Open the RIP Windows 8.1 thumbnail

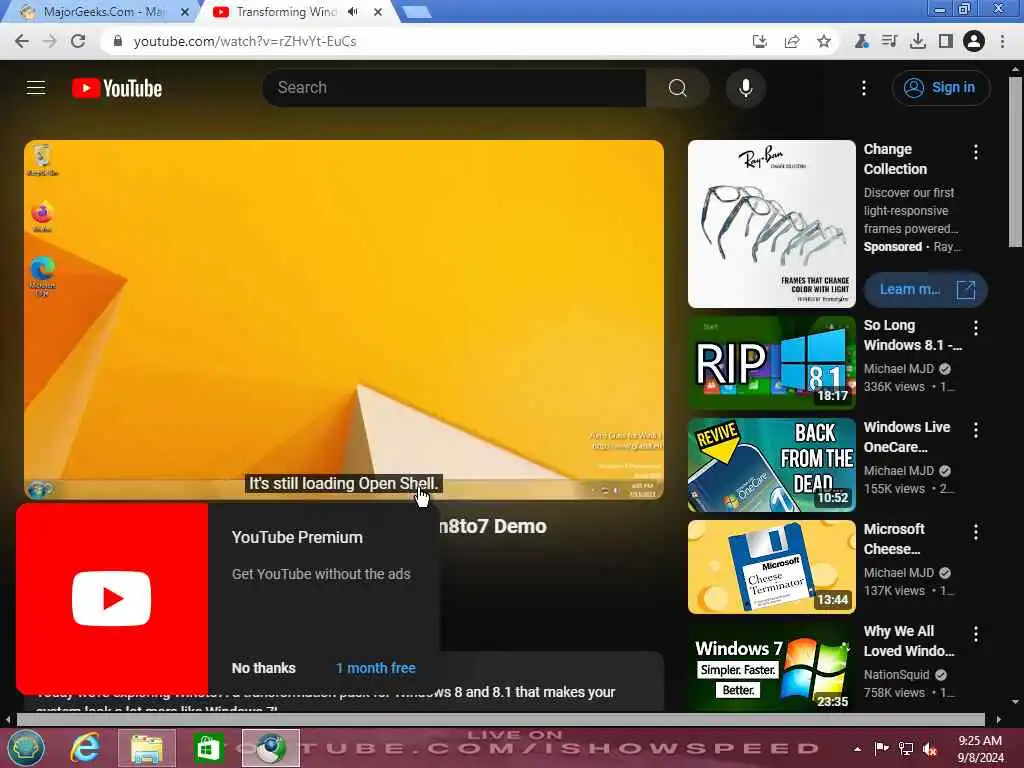click(771, 362)
